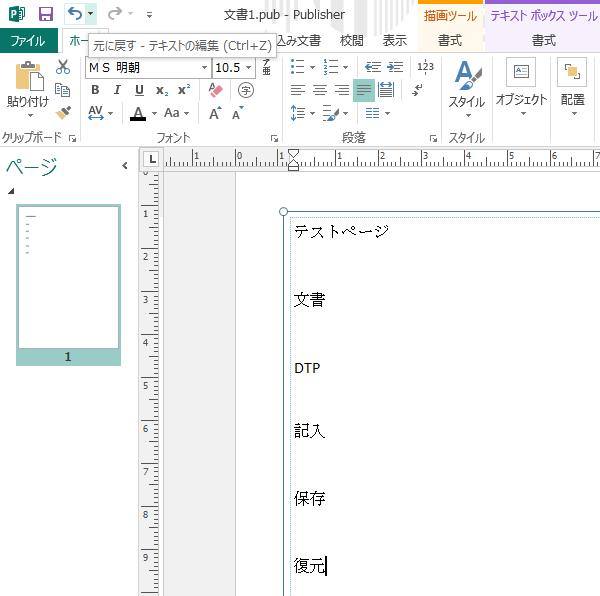Click the Save icon in quick access toolbar

[46, 15]
